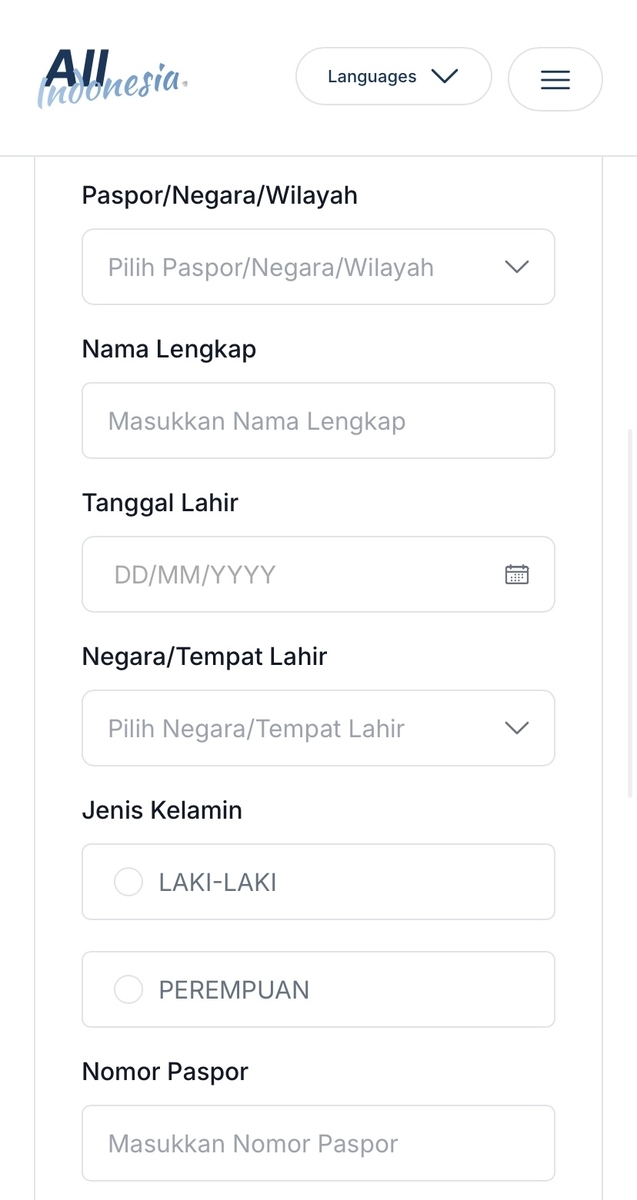The width and height of the screenshot is (637, 1200).
Task: Expand Pilih Negara/Tempat Lahir dropdown
Action: 318,728
